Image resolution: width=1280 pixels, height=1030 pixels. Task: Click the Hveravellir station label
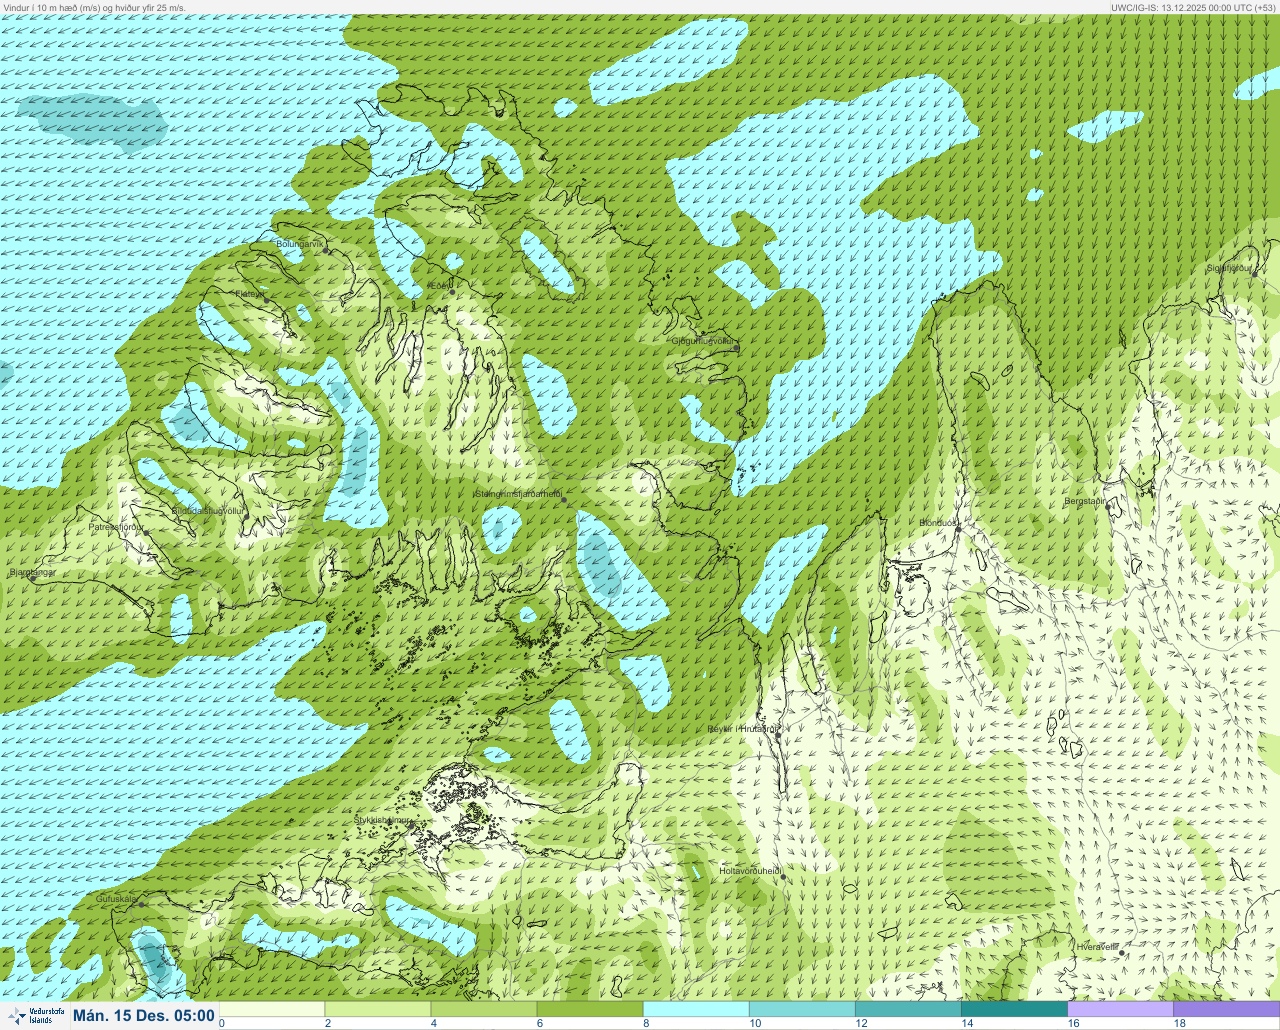click(x=1097, y=947)
